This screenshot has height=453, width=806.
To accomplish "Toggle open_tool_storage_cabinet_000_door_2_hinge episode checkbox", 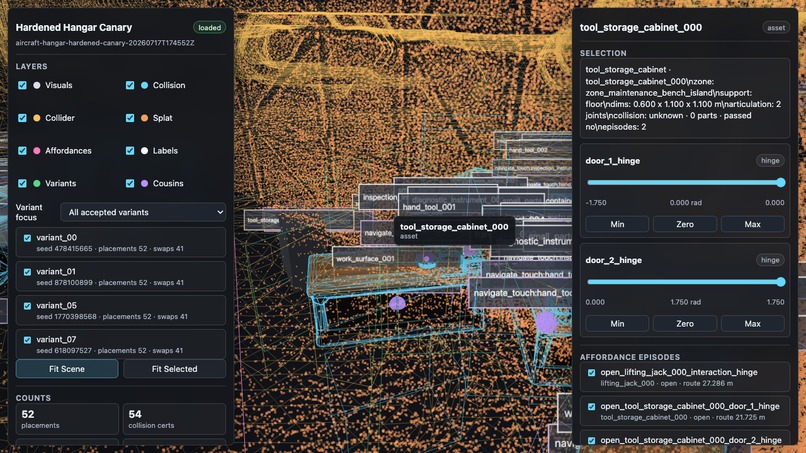I will 591,440.
